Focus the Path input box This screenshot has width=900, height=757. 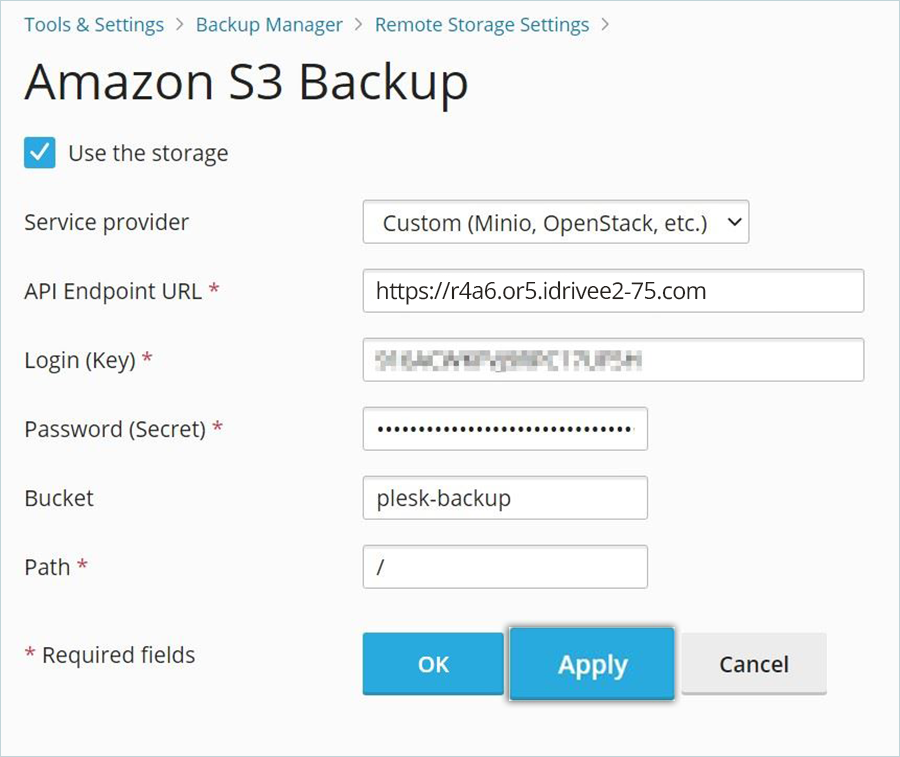[505, 567]
